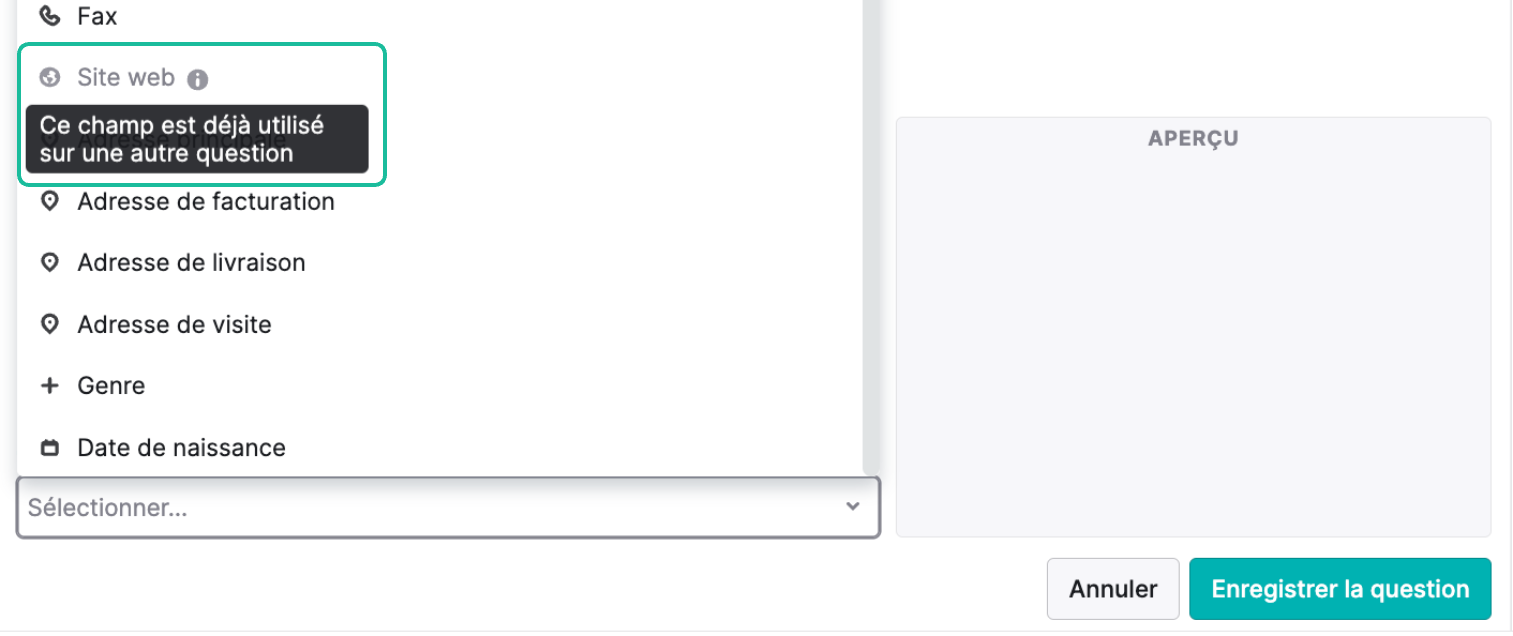Image resolution: width=1513 pixels, height=636 pixels.
Task: Click the pin icon for Adresse de livraison
Action: click(x=49, y=263)
